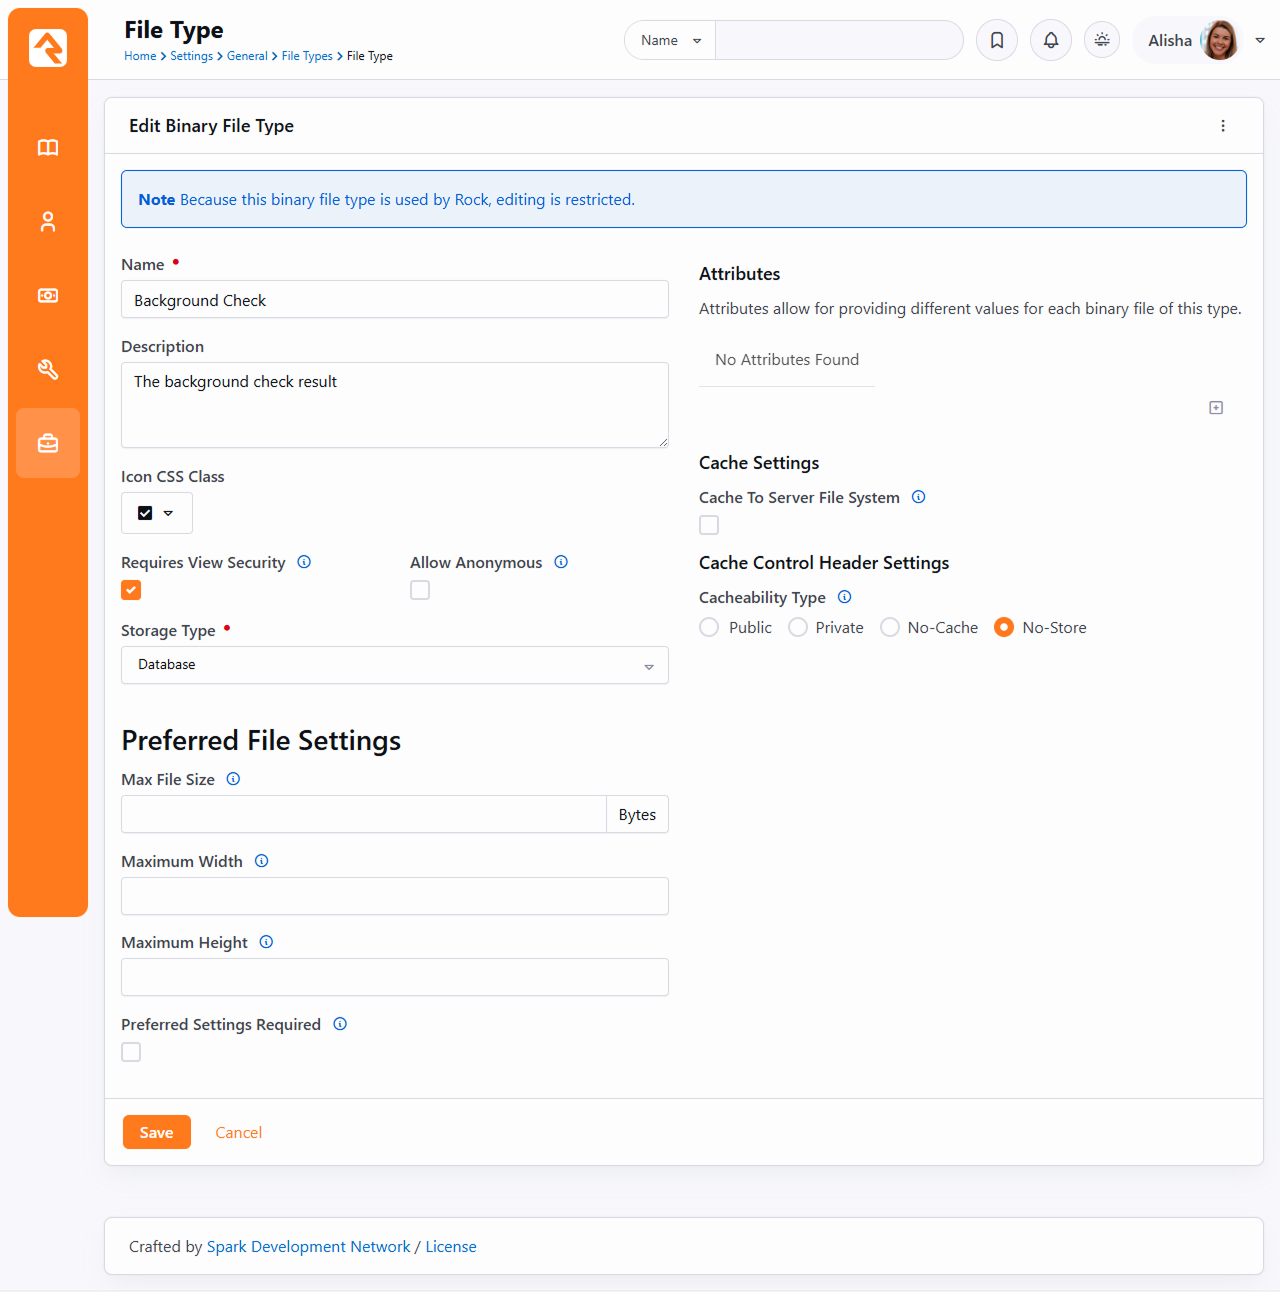Image resolution: width=1280 pixels, height=1292 pixels.
Task: Expand the Storage Type dropdown
Action: 394,665
